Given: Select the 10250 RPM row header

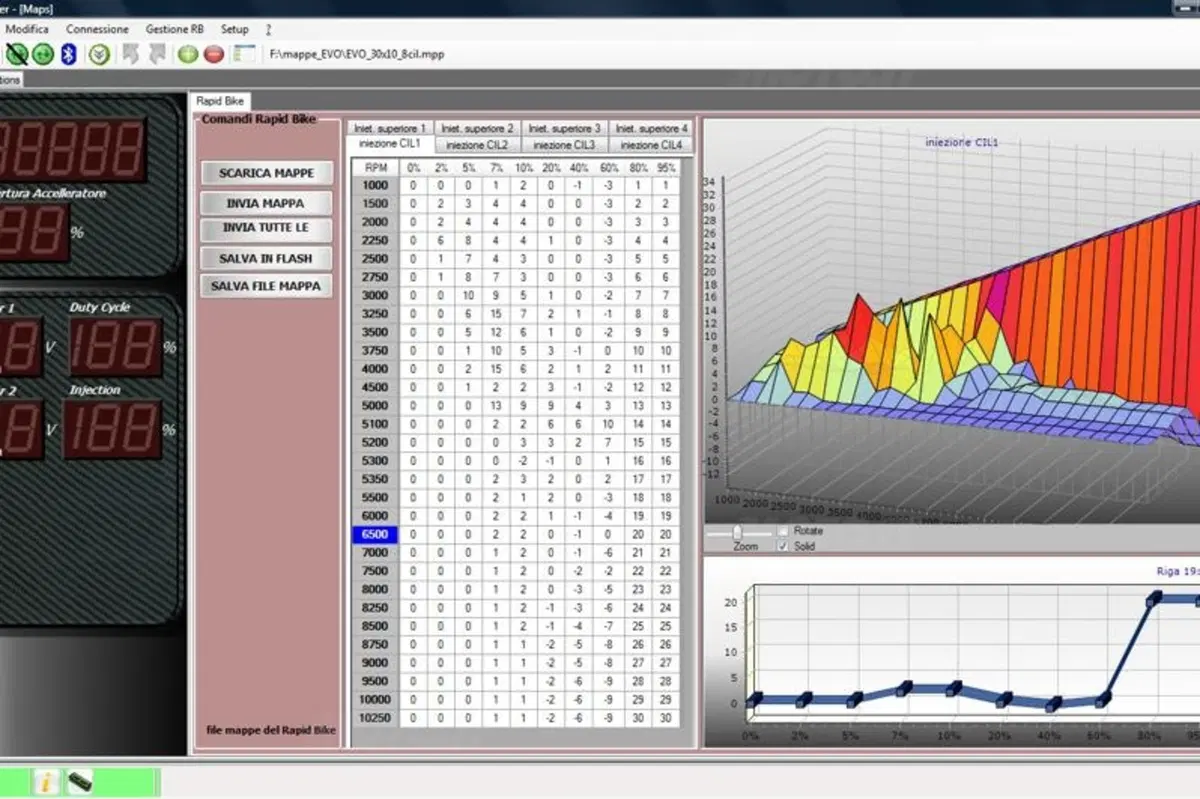Looking at the screenshot, I should point(375,718).
